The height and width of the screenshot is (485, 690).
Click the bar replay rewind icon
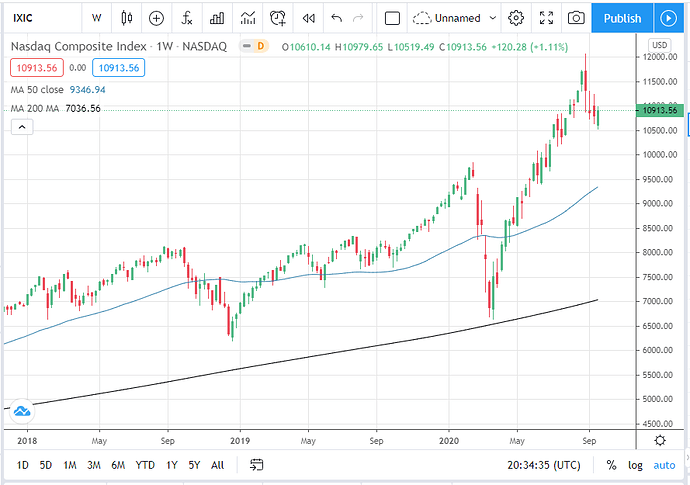point(308,18)
